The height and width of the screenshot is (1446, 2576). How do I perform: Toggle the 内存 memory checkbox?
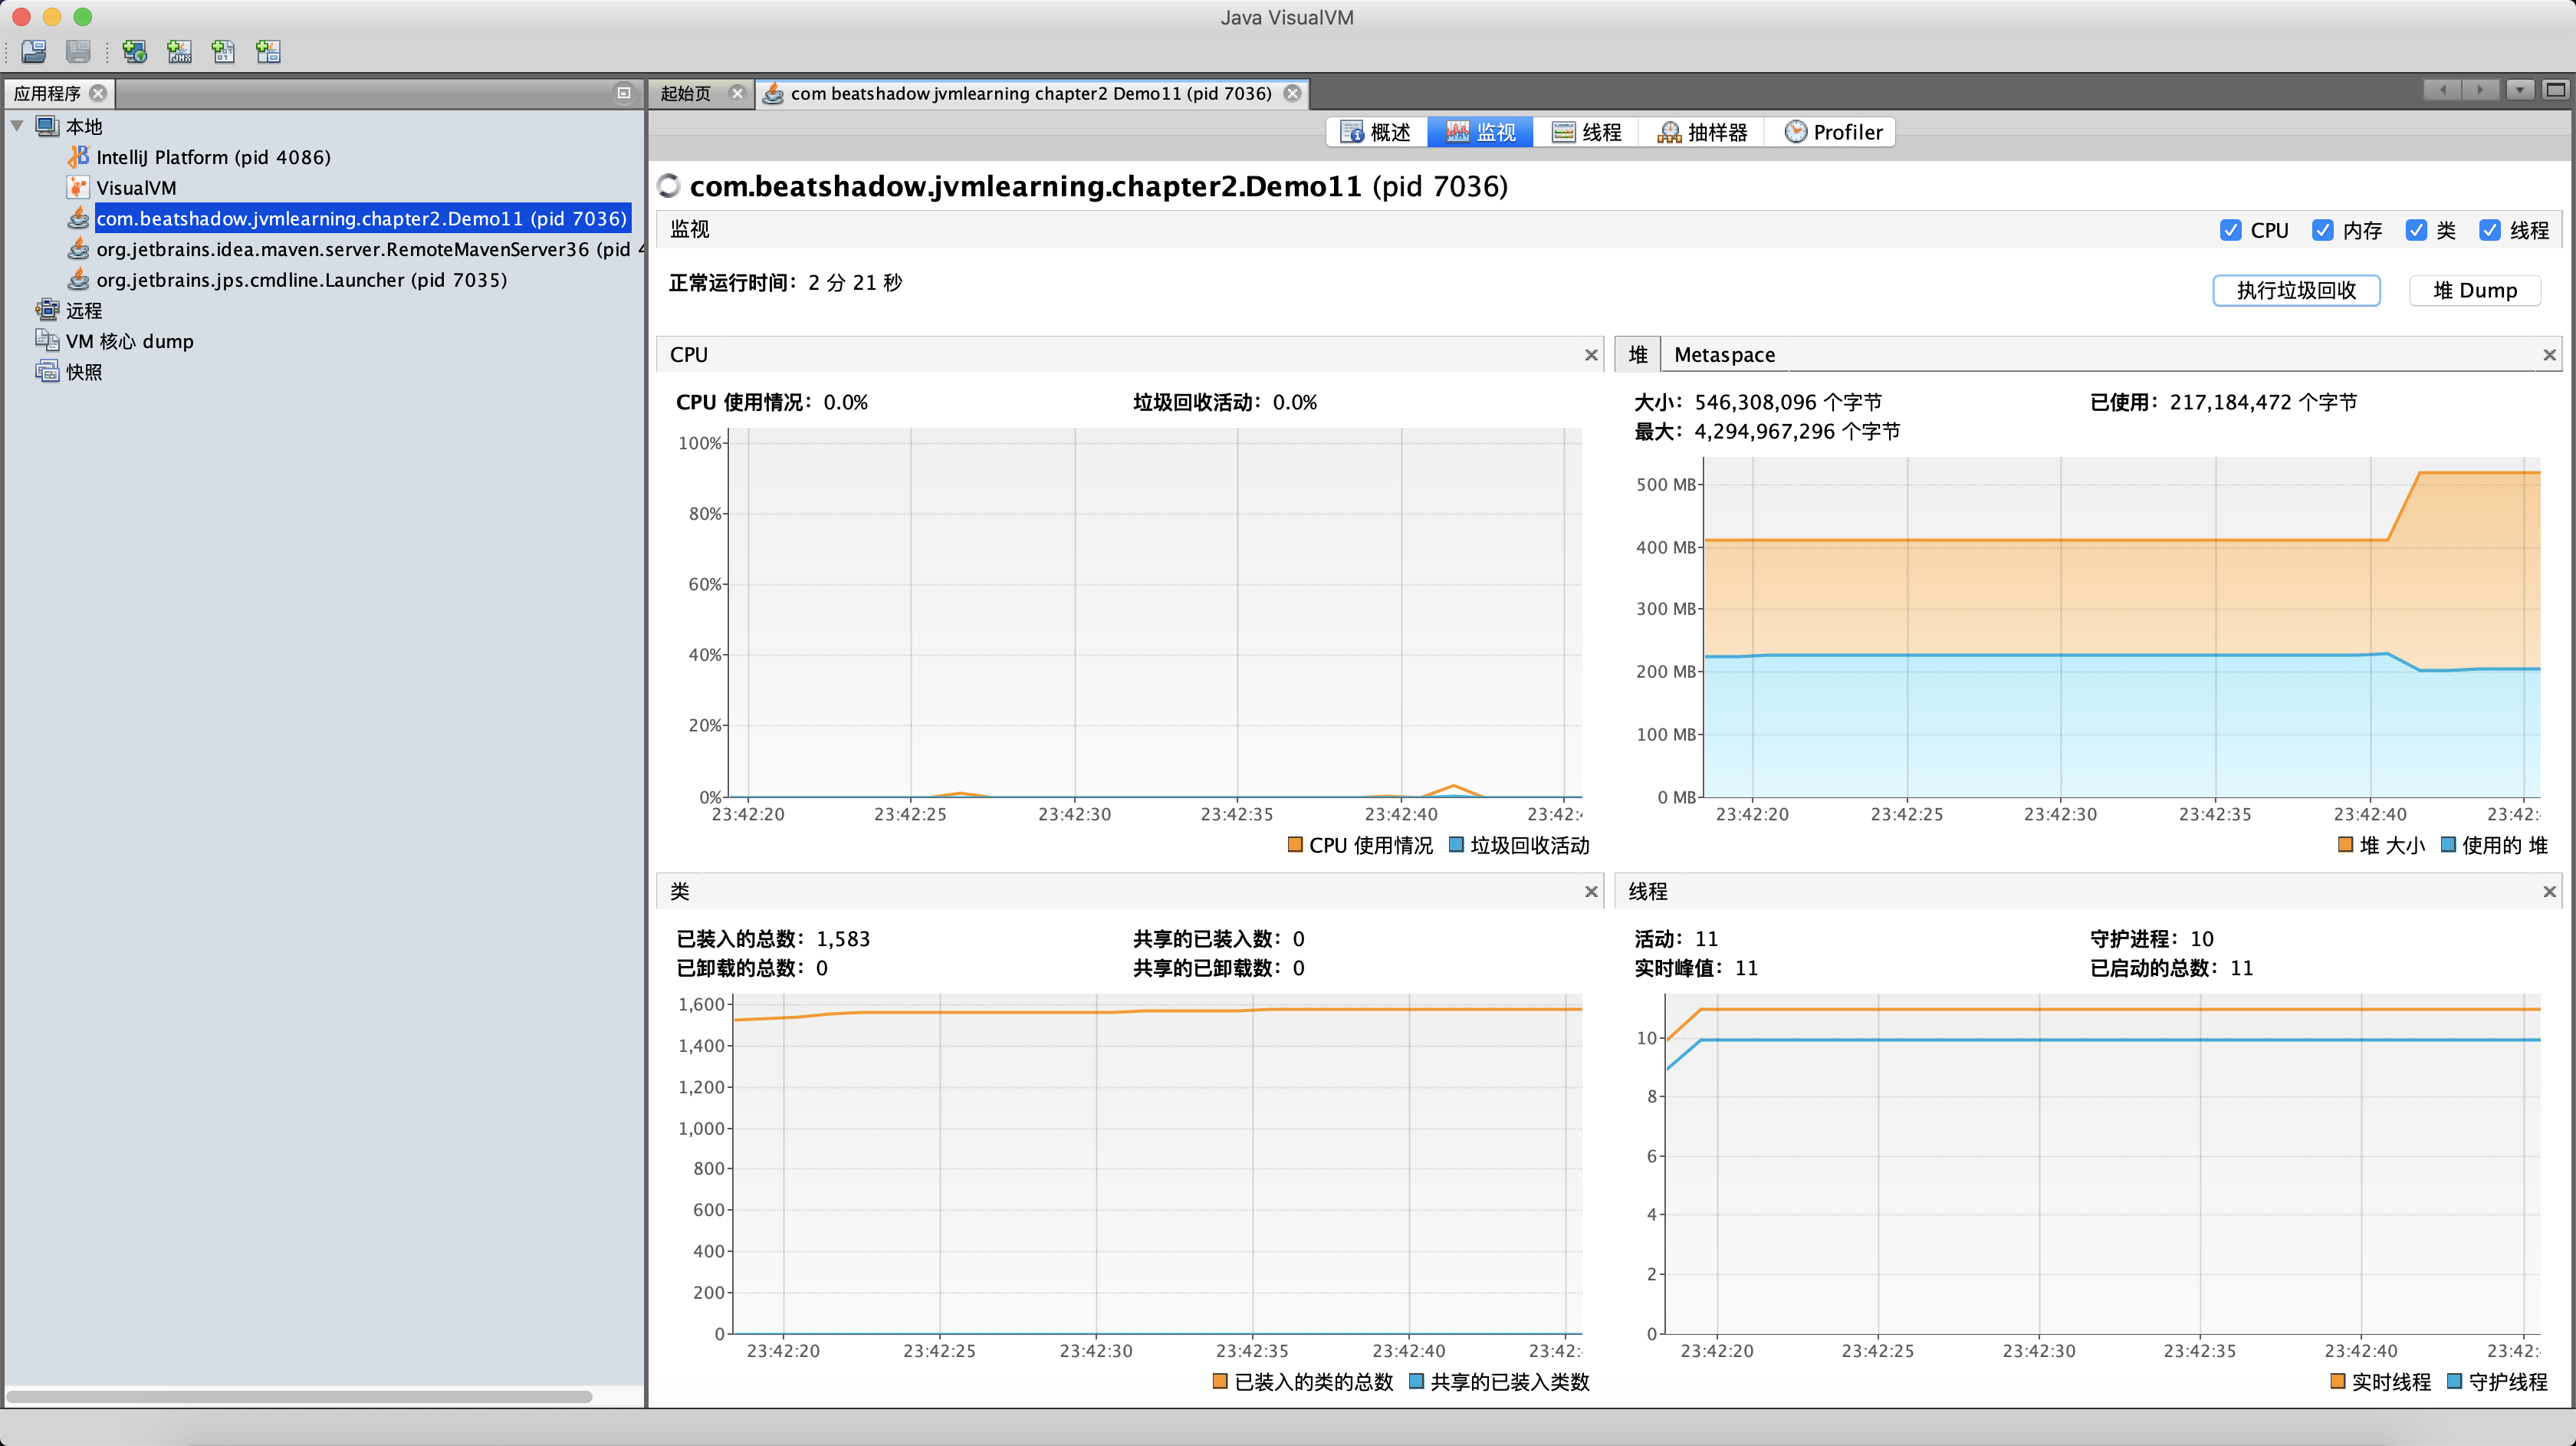point(2322,230)
